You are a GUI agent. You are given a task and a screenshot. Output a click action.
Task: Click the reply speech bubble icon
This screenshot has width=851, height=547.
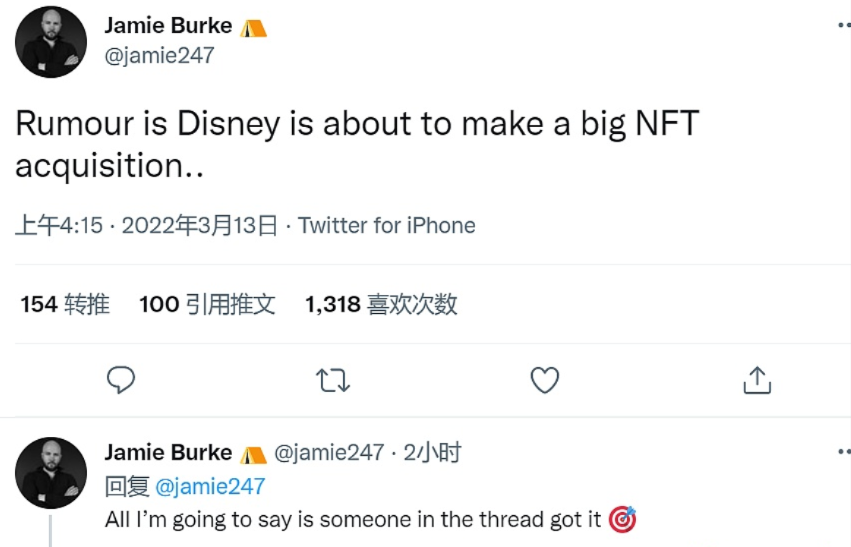coord(121,380)
